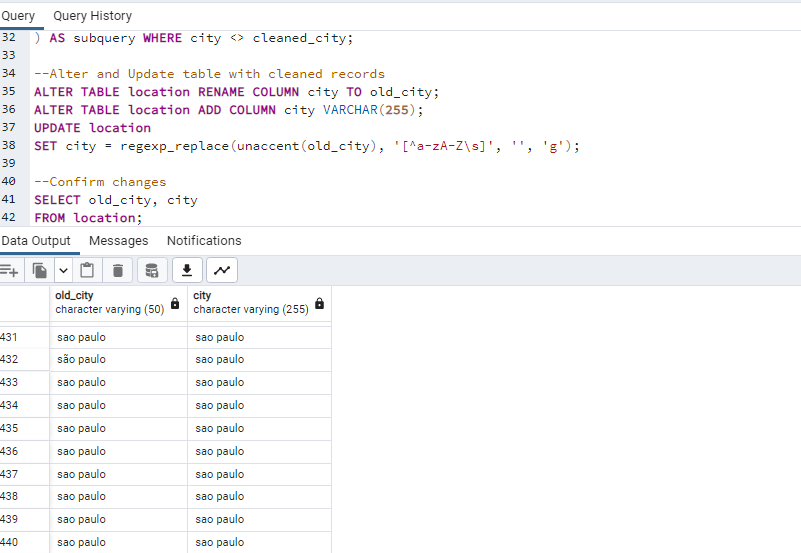Click lock icon in old_city column header

click(x=175, y=304)
